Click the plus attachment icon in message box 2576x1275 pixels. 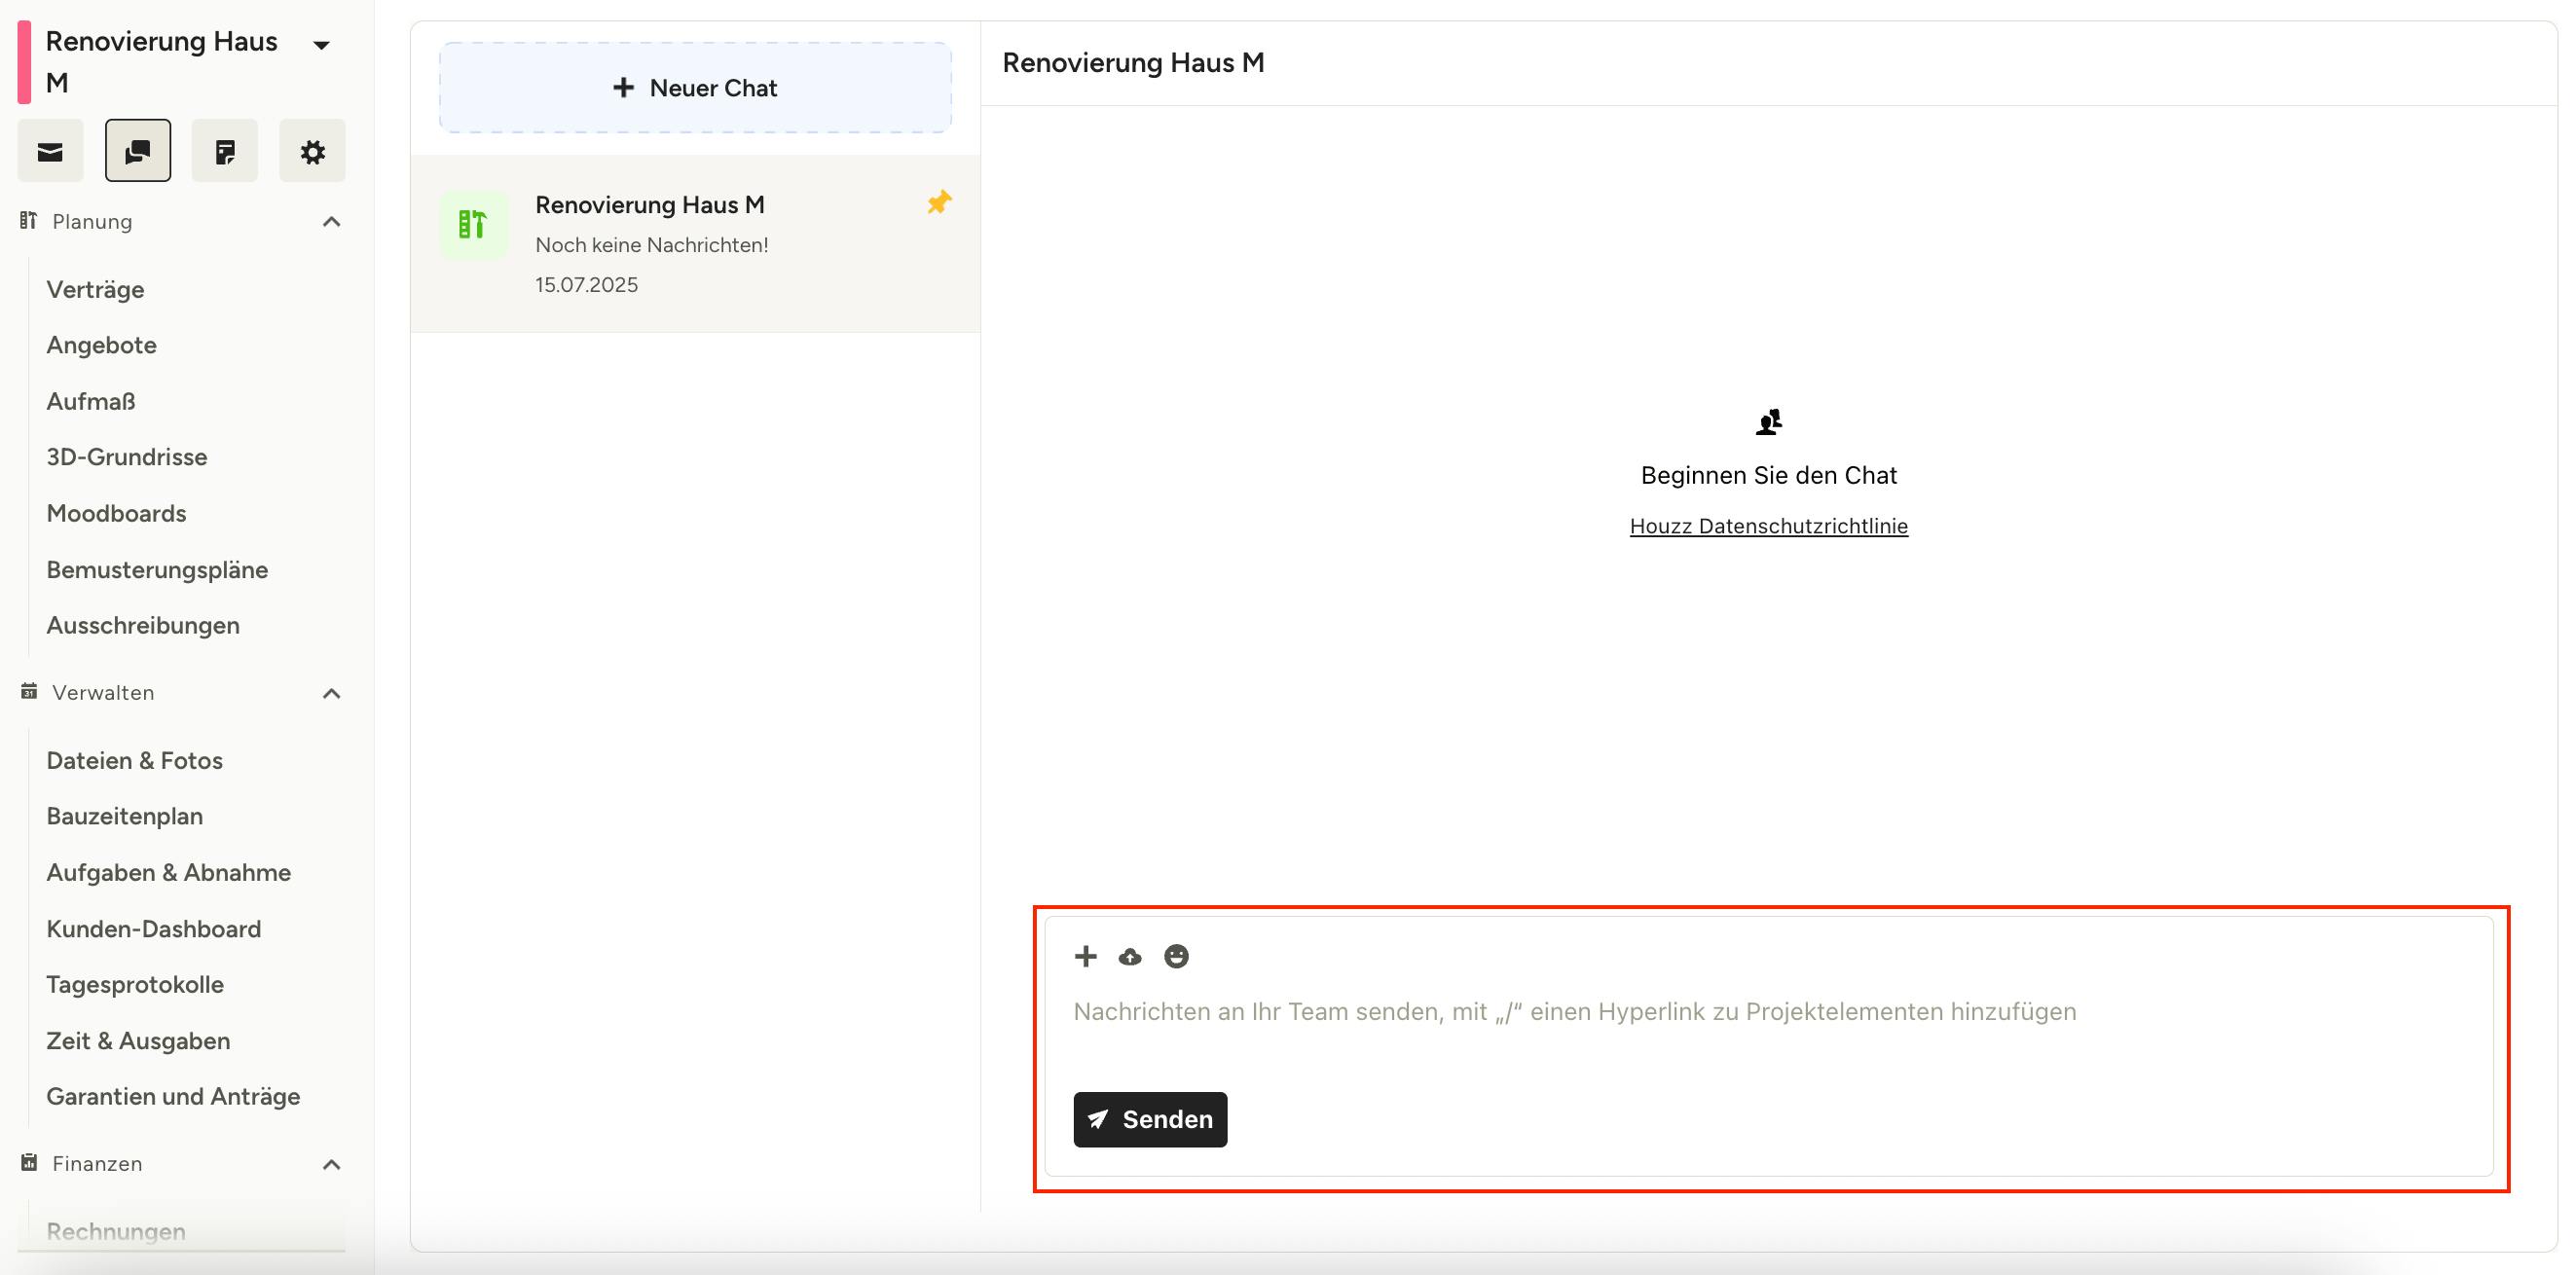coord(1085,957)
